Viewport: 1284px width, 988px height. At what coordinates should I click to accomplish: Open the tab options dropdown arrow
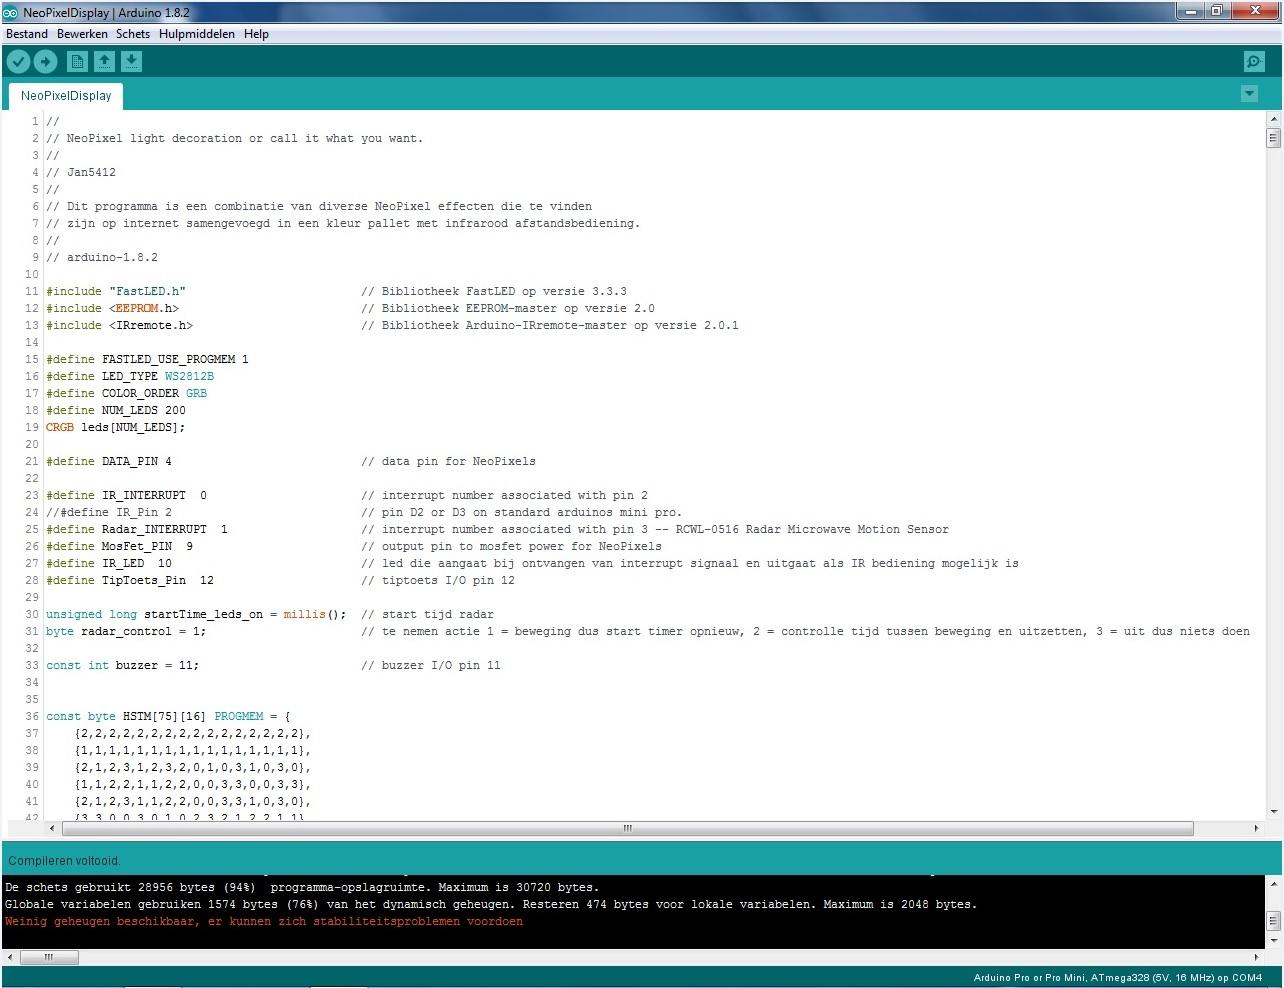(1248, 93)
